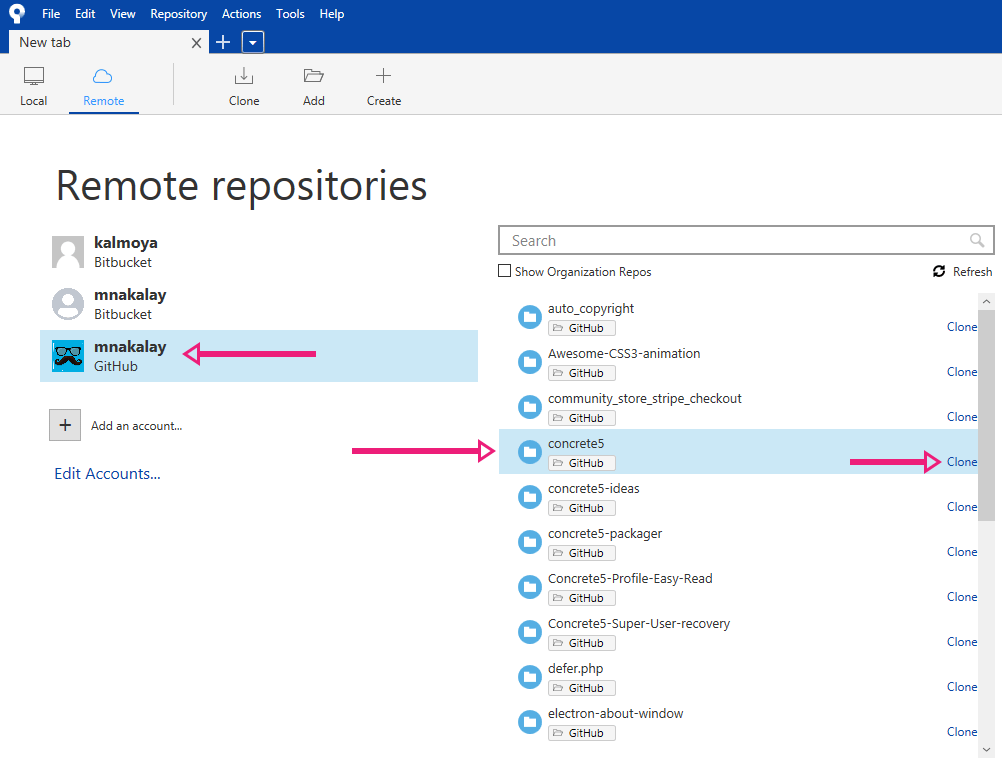The width and height of the screenshot is (1002, 758).
Task: Open the Repository menu
Action: coord(178,13)
